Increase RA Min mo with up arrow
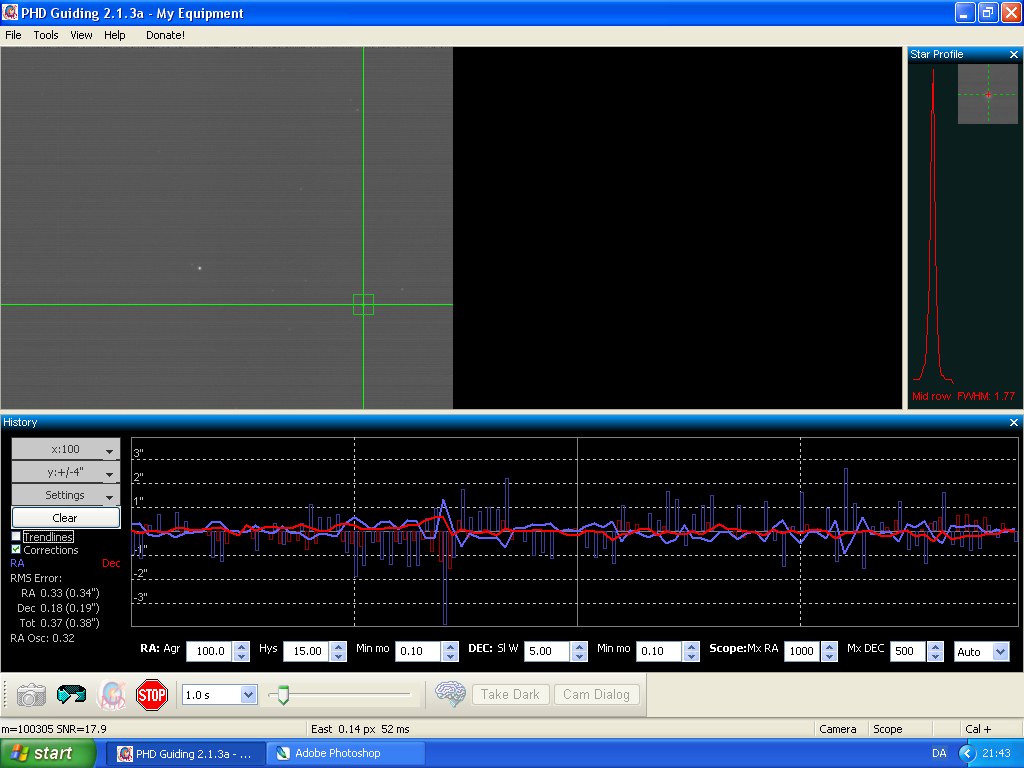The width and height of the screenshot is (1024, 768). (450, 647)
